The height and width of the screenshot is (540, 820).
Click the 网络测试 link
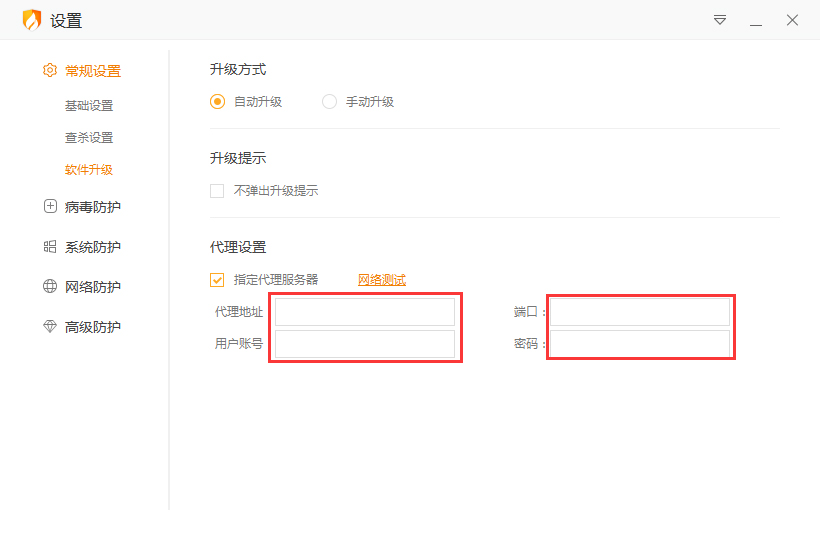click(382, 280)
